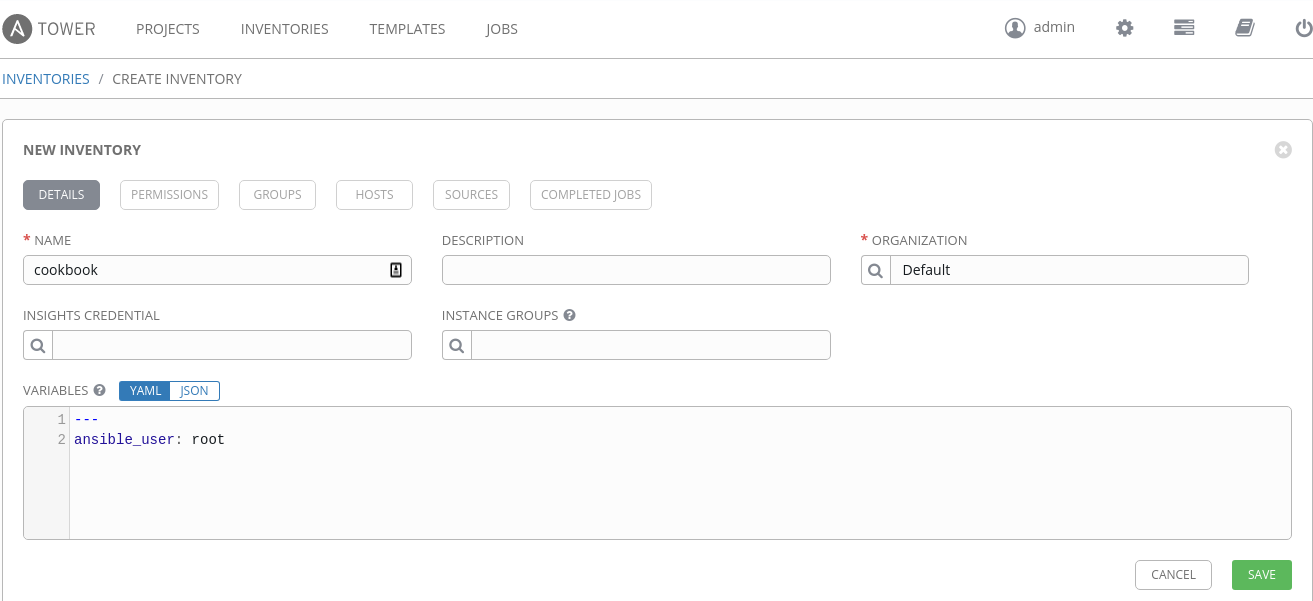Click the Inventories breadcrumb link
1313x601 pixels.
(46, 79)
